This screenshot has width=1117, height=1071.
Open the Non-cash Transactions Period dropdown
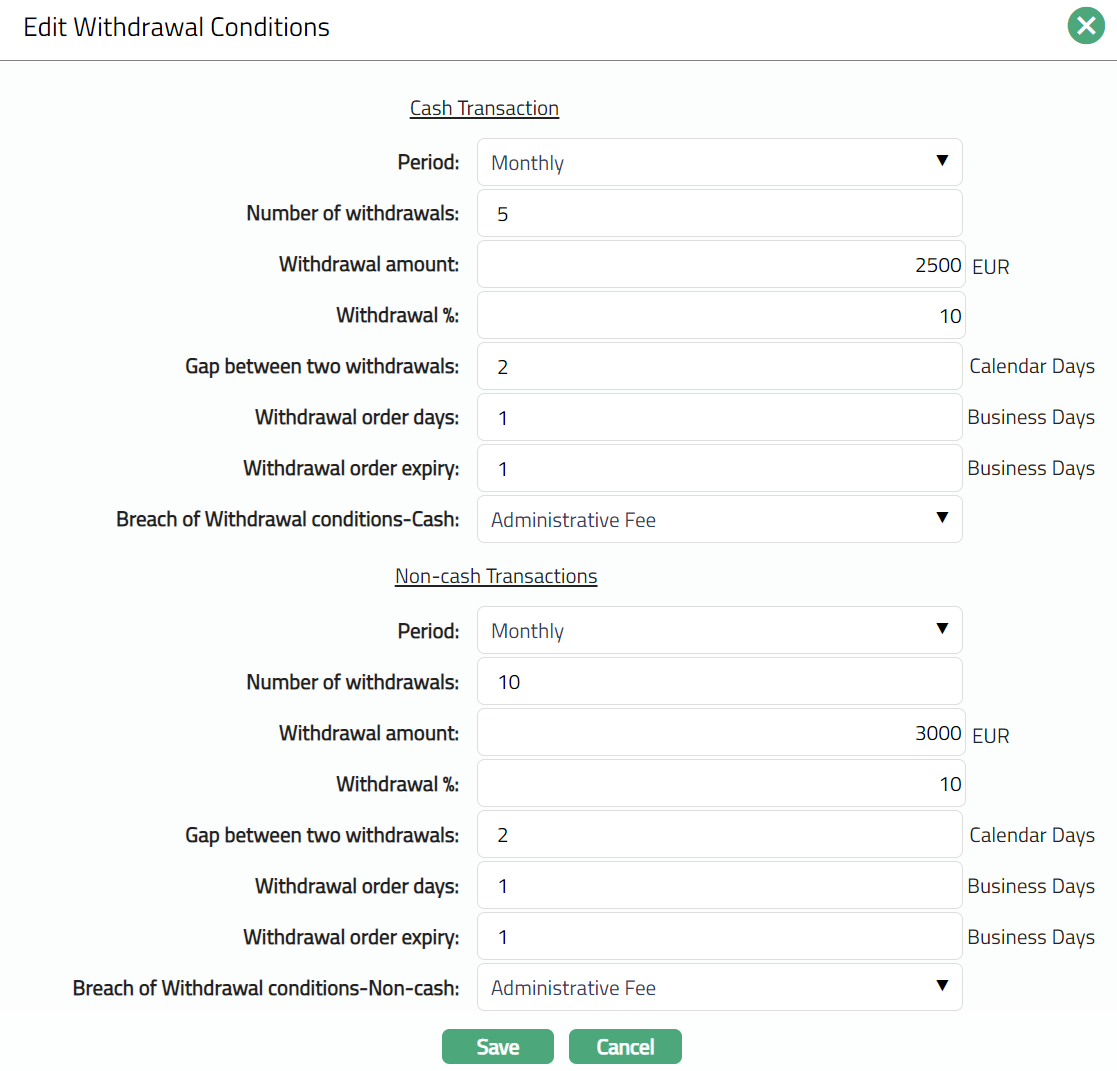pyautogui.click(x=719, y=630)
